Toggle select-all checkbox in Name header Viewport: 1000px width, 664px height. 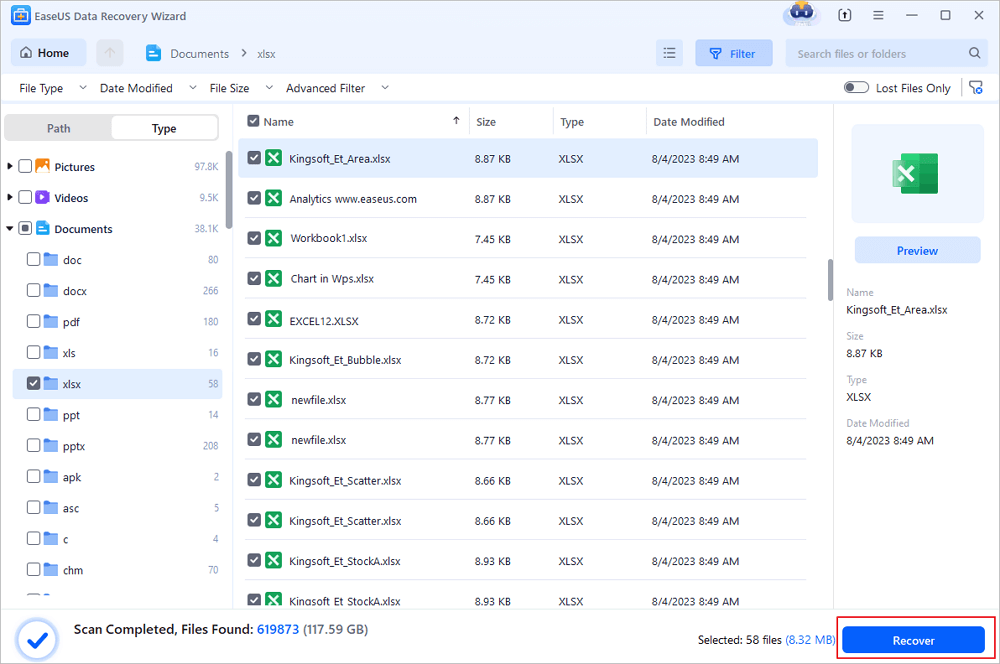[253, 121]
